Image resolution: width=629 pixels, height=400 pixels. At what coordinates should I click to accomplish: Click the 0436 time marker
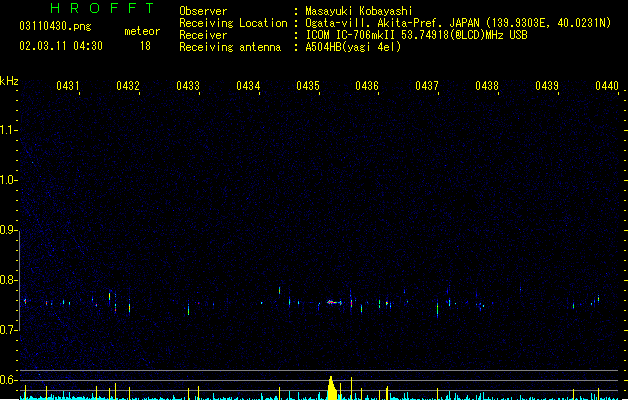367,86
